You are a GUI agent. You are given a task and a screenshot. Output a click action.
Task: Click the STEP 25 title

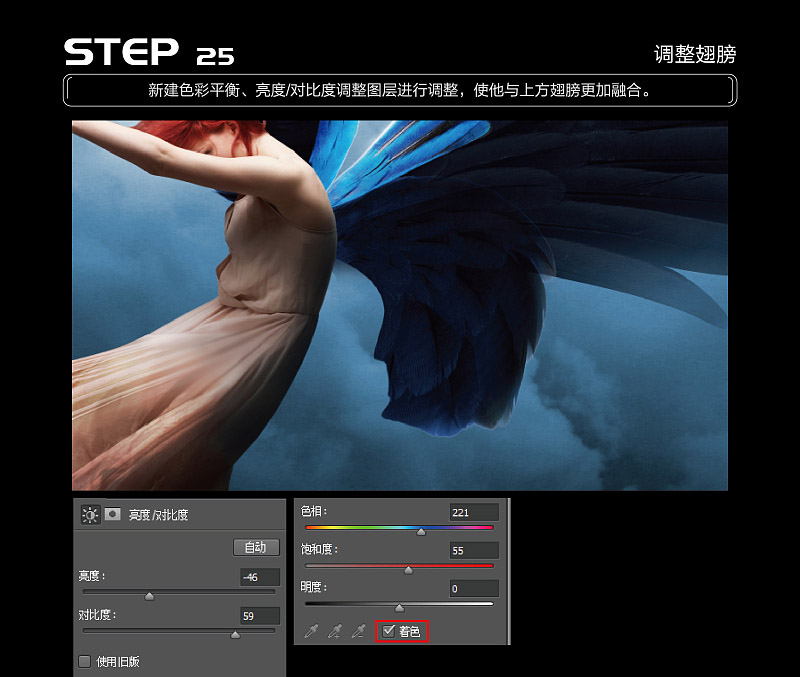pyautogui.click(x=149, y=52)
